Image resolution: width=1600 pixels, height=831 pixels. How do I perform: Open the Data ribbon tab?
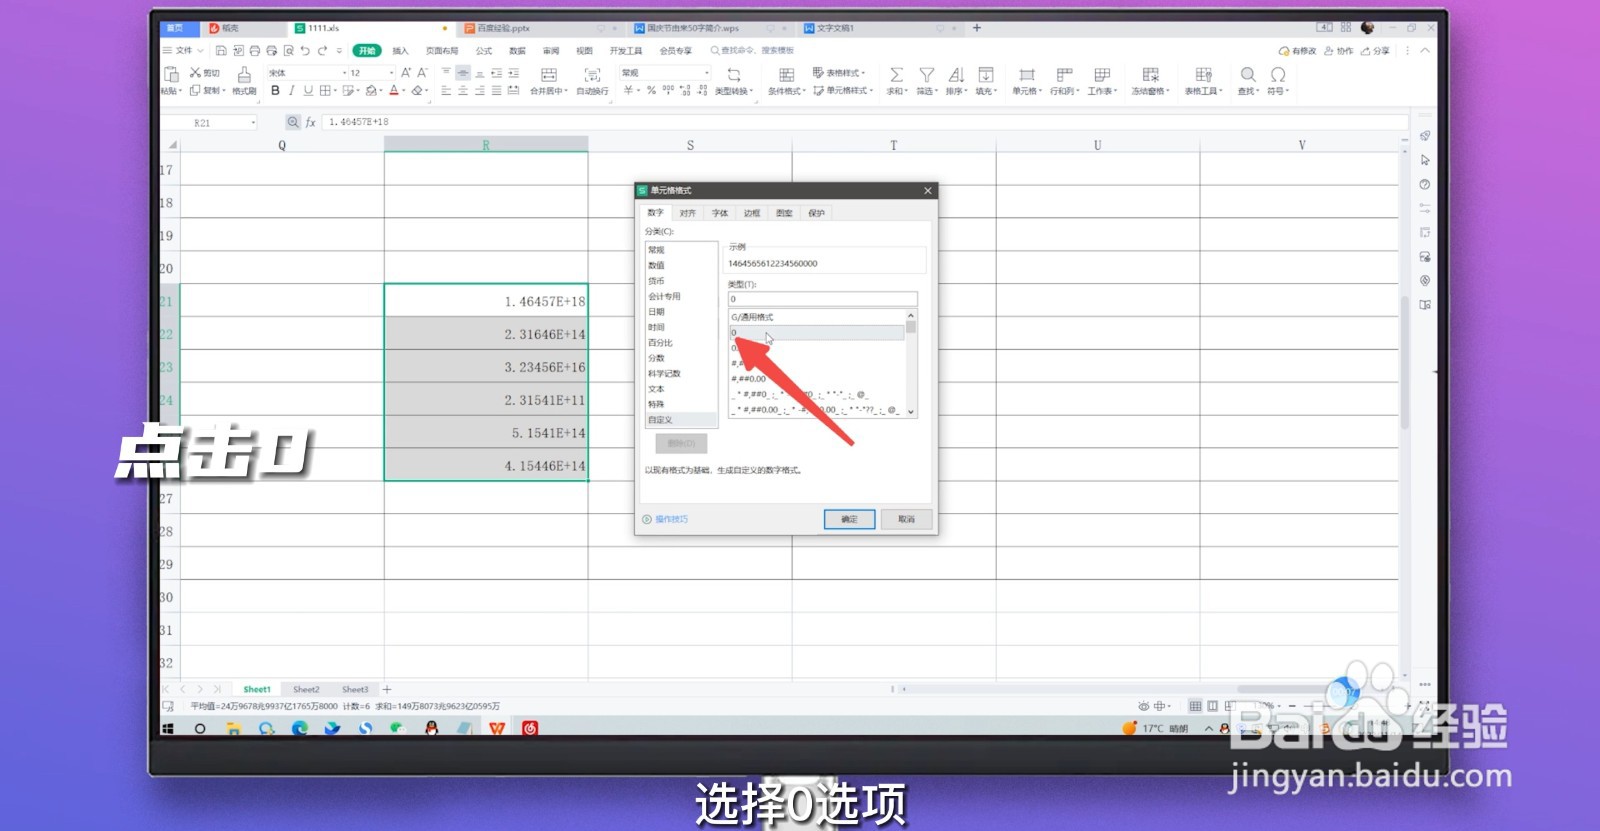[x=517, y=50]
